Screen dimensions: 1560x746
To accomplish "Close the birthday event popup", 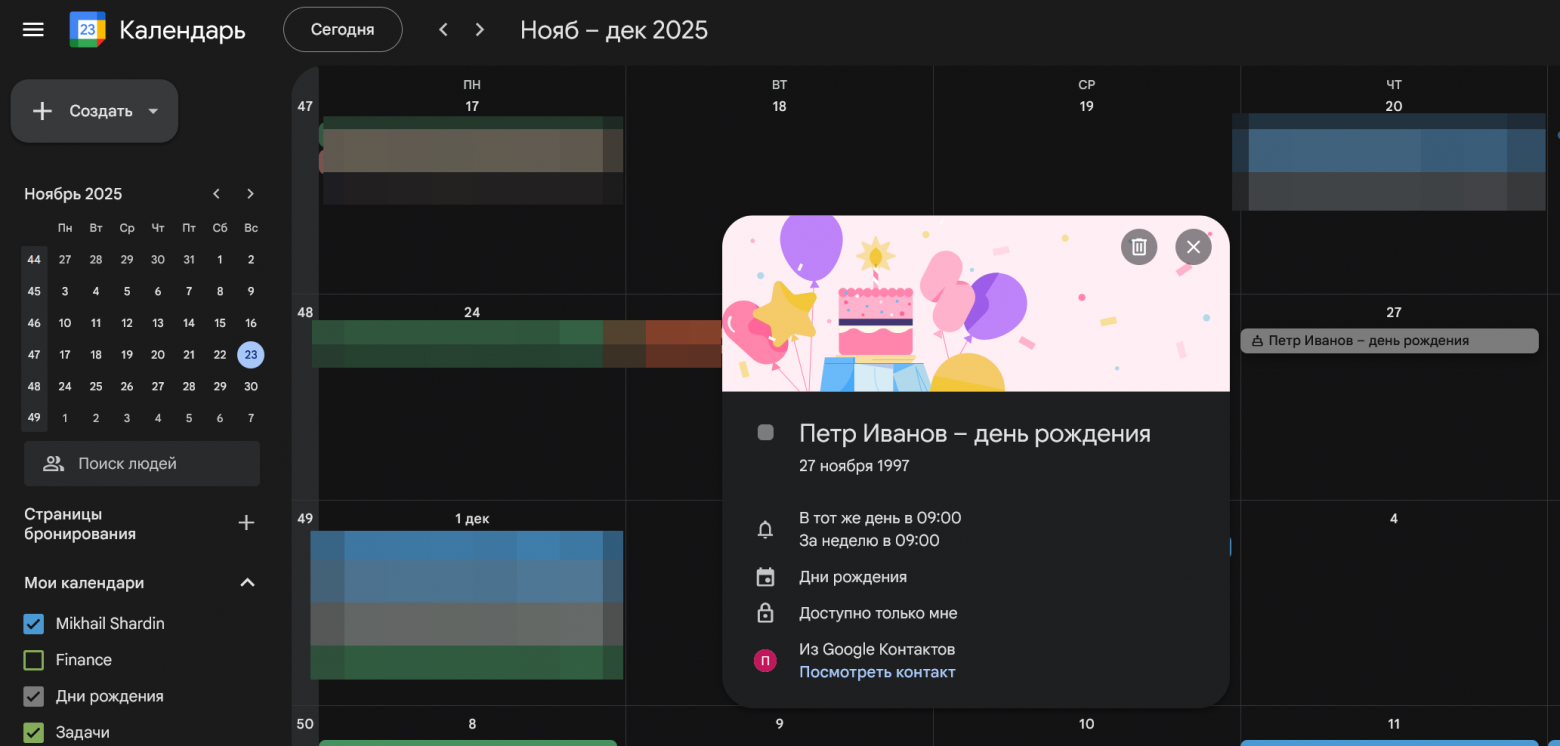I will 1192,247.
